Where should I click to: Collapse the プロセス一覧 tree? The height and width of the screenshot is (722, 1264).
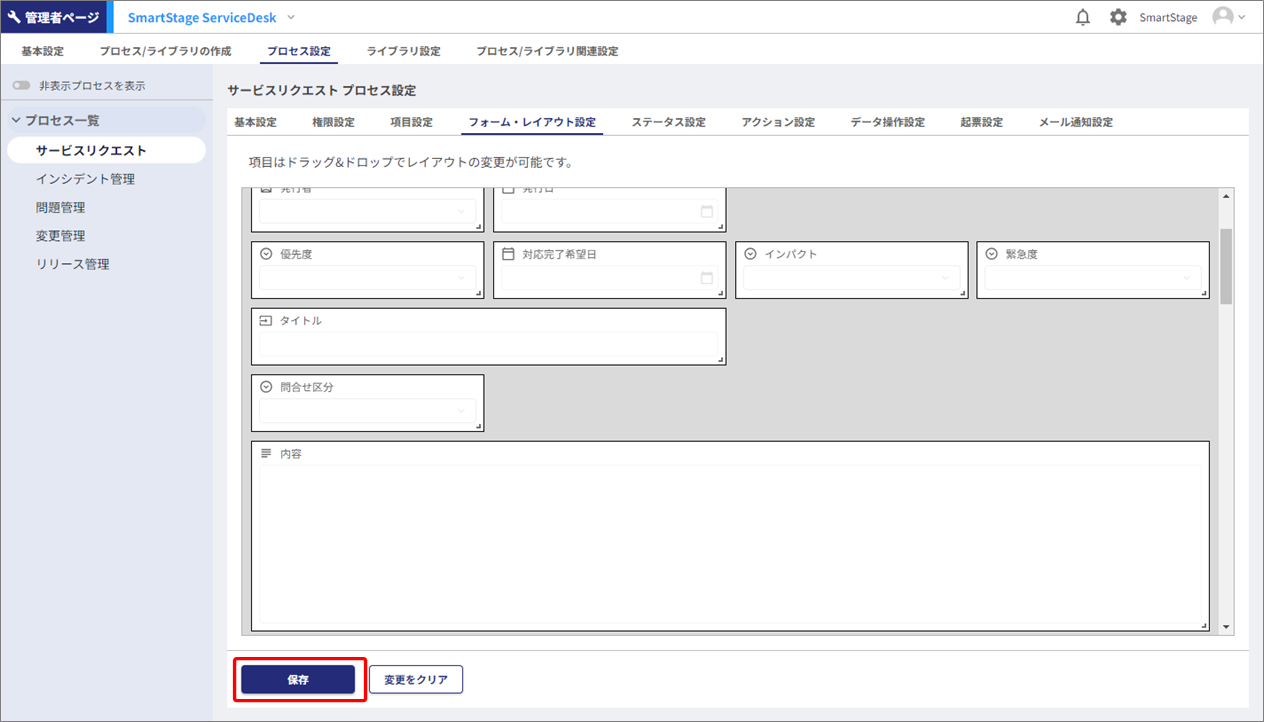pyautogui.click(x=16, y=121)
